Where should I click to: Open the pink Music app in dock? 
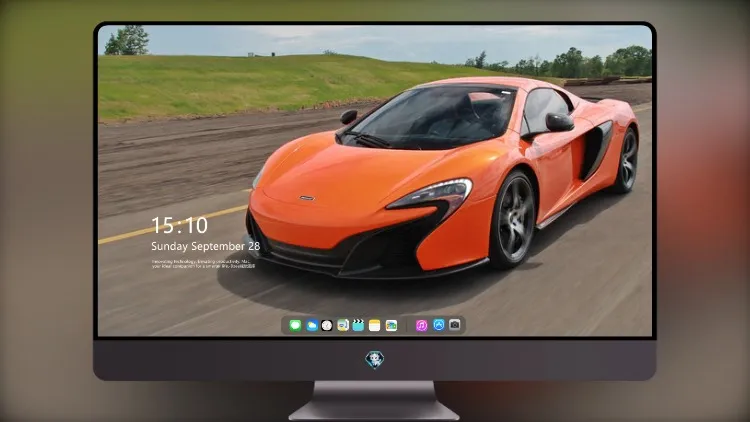tap(421, 326)
